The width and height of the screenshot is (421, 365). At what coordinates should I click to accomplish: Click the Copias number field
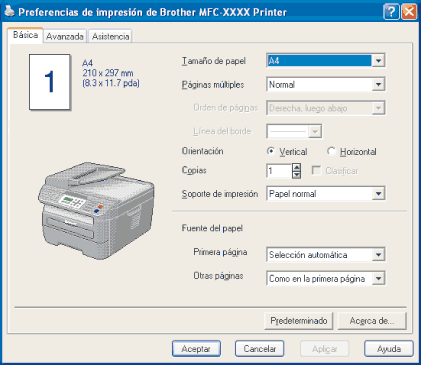click(279, 171)
